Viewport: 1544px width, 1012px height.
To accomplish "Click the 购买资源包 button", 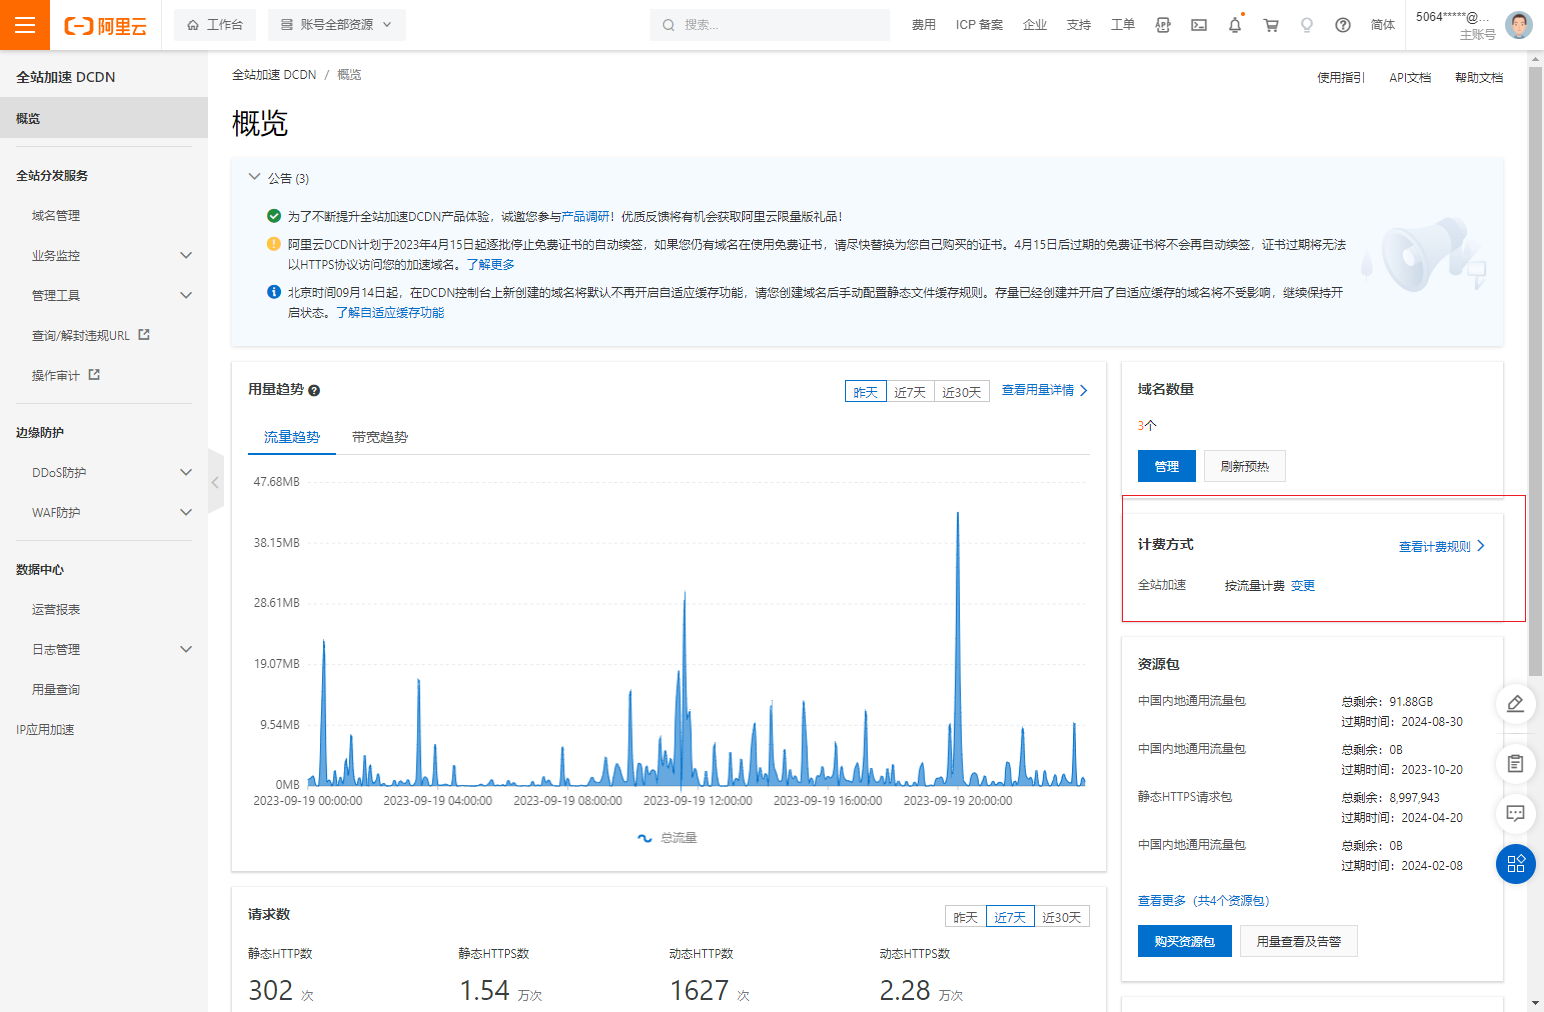I will (x=1184, y=941).
